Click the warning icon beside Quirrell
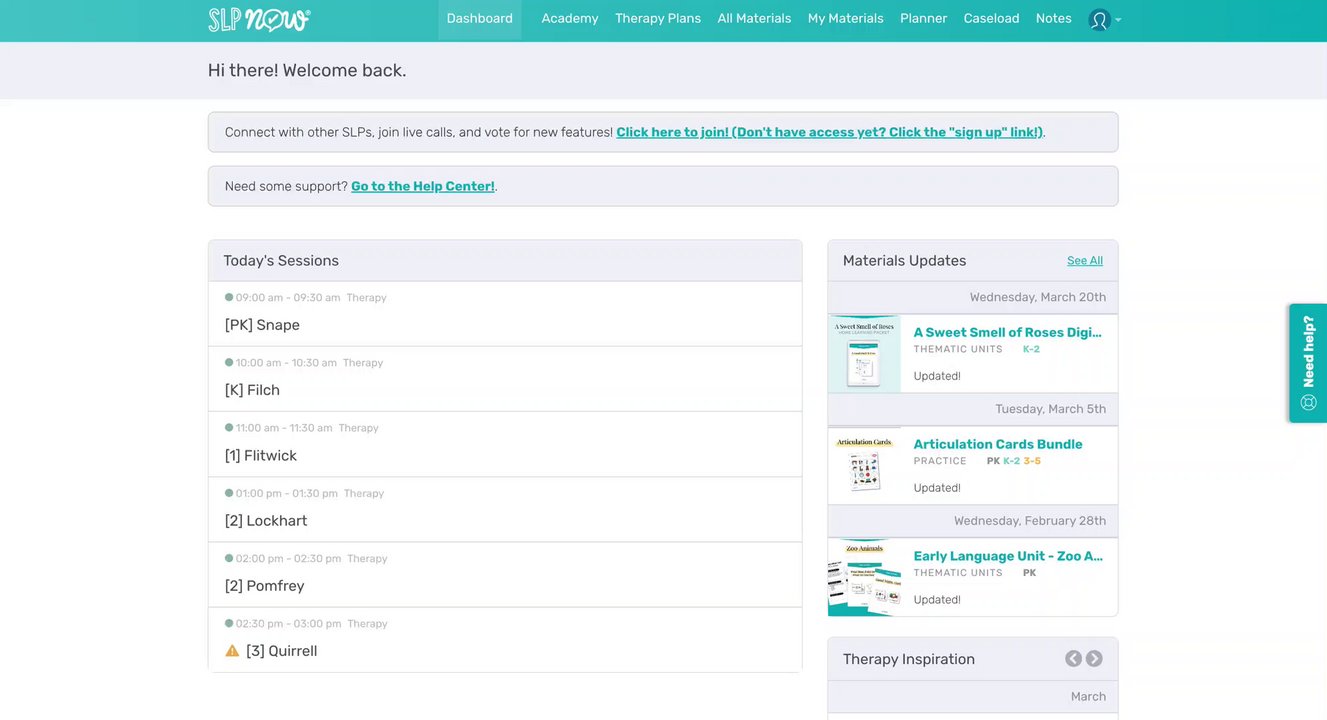1327x720 pixels. (x=232, y=651)
